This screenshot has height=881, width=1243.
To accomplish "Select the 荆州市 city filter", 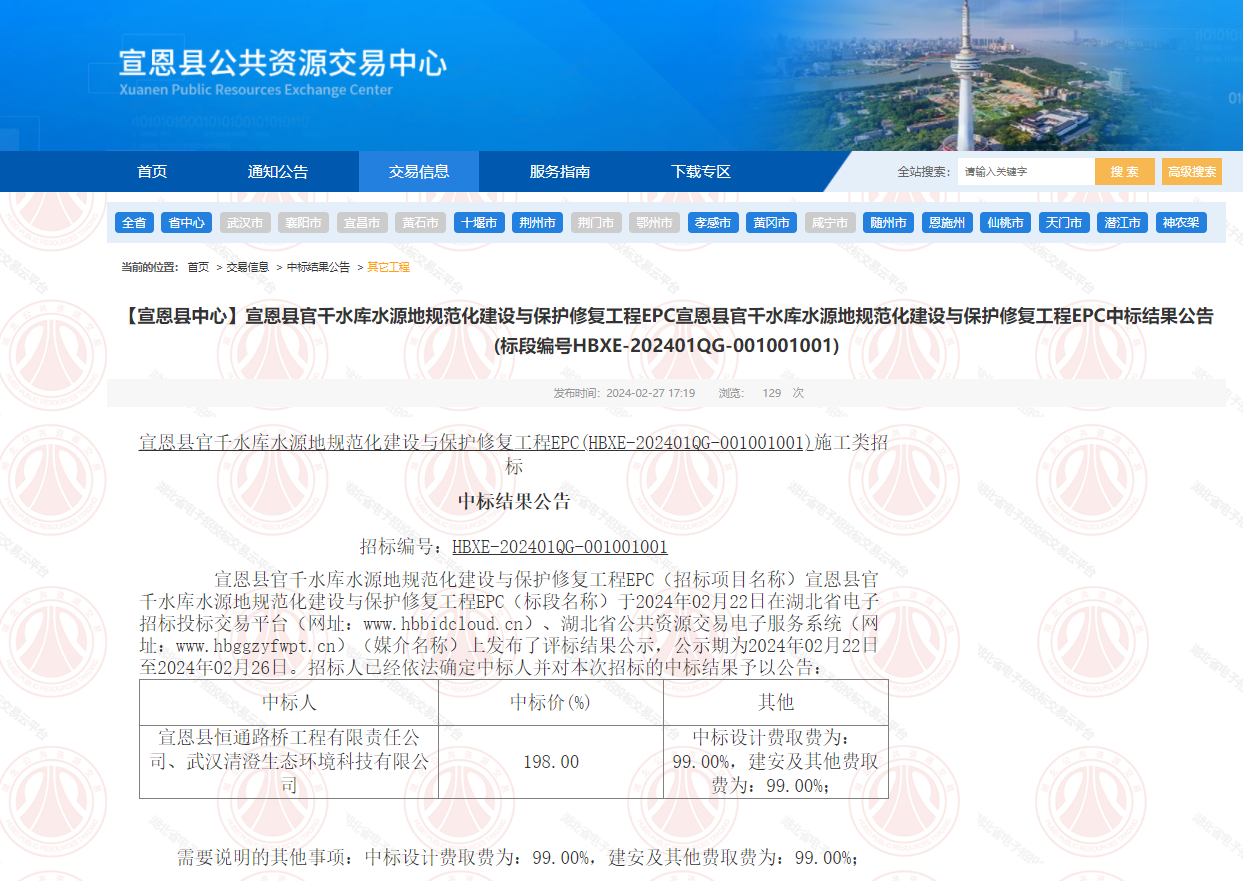I will point(537,223).
